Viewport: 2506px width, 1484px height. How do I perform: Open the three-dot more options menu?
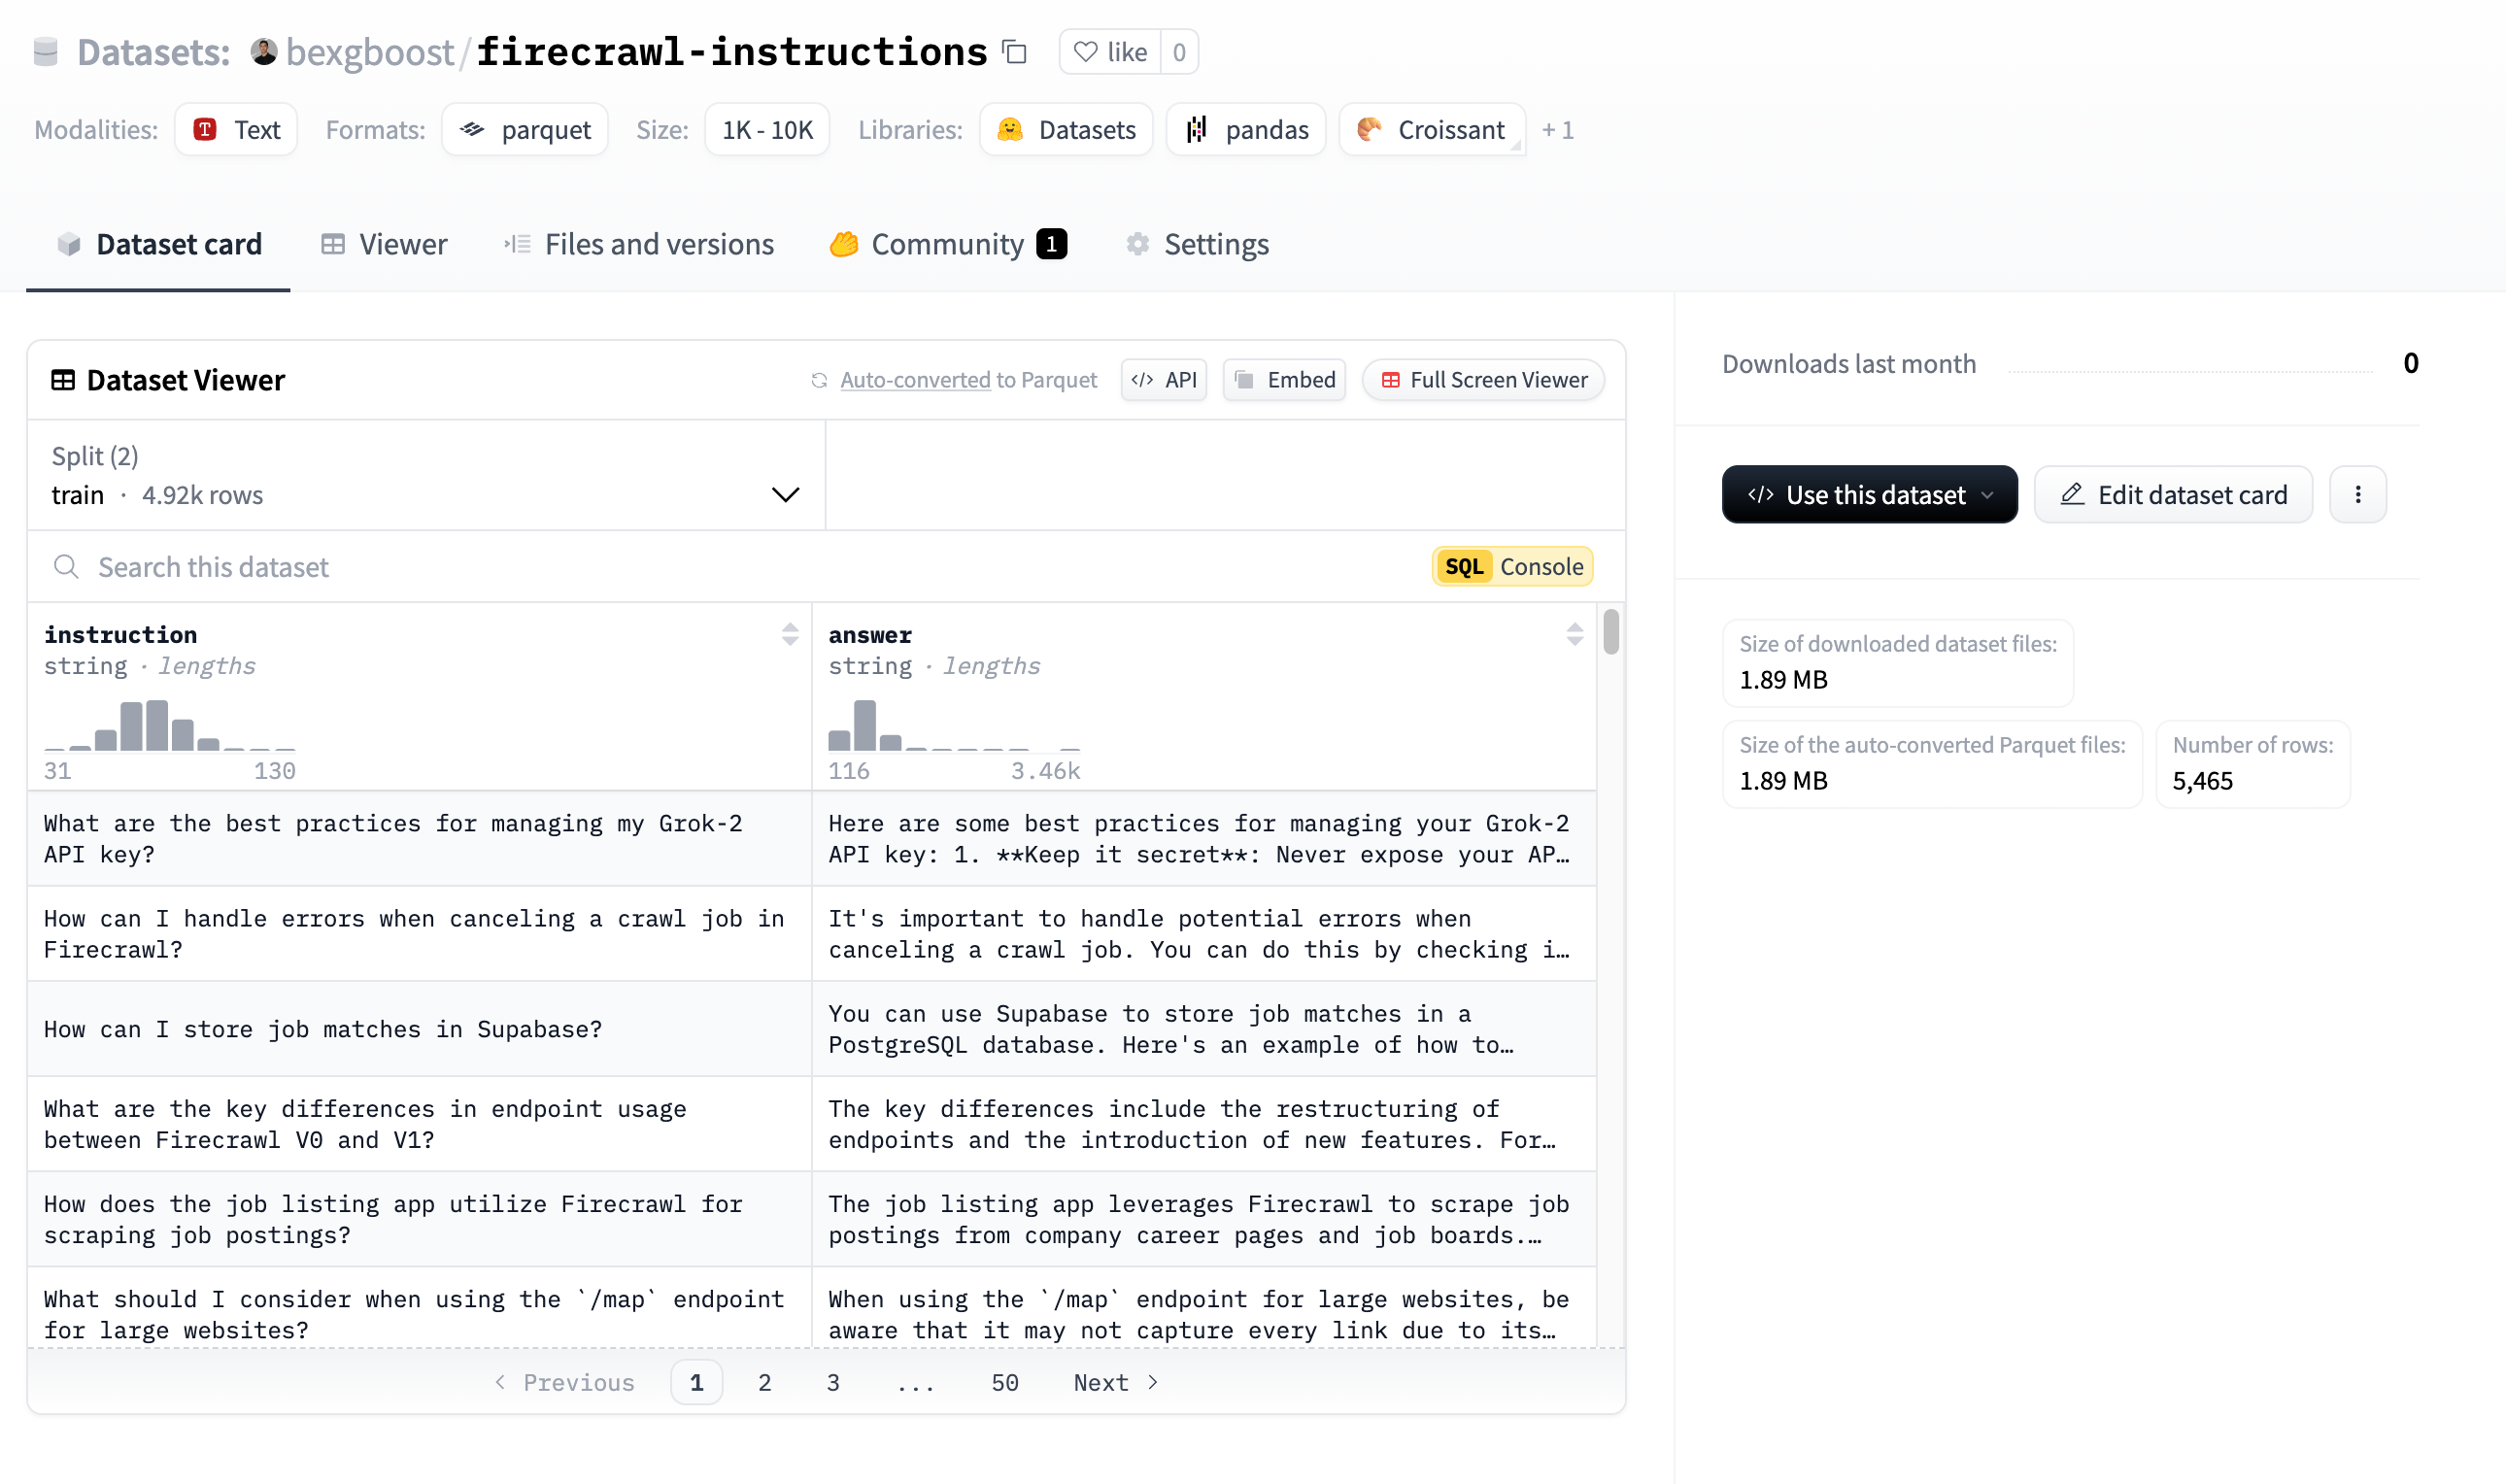tap(2357, 495)
